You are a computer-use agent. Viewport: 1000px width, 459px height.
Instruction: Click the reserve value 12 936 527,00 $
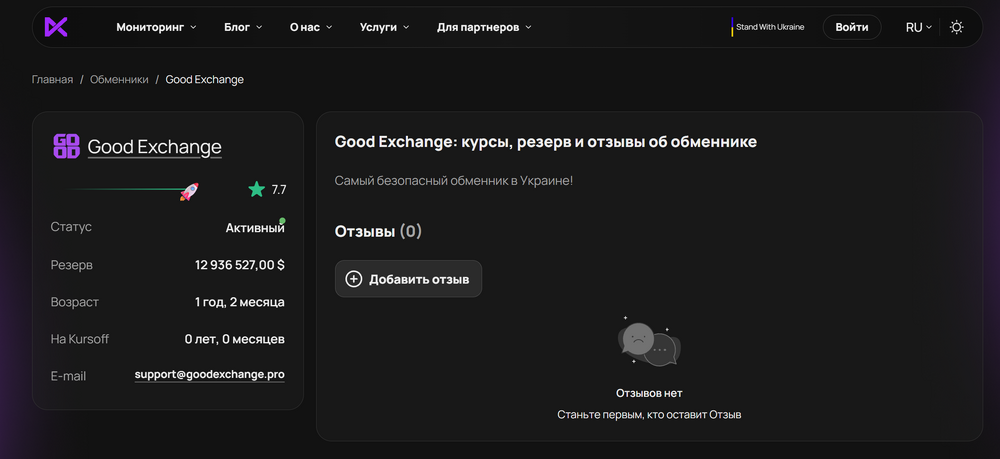tap(240, 265)
